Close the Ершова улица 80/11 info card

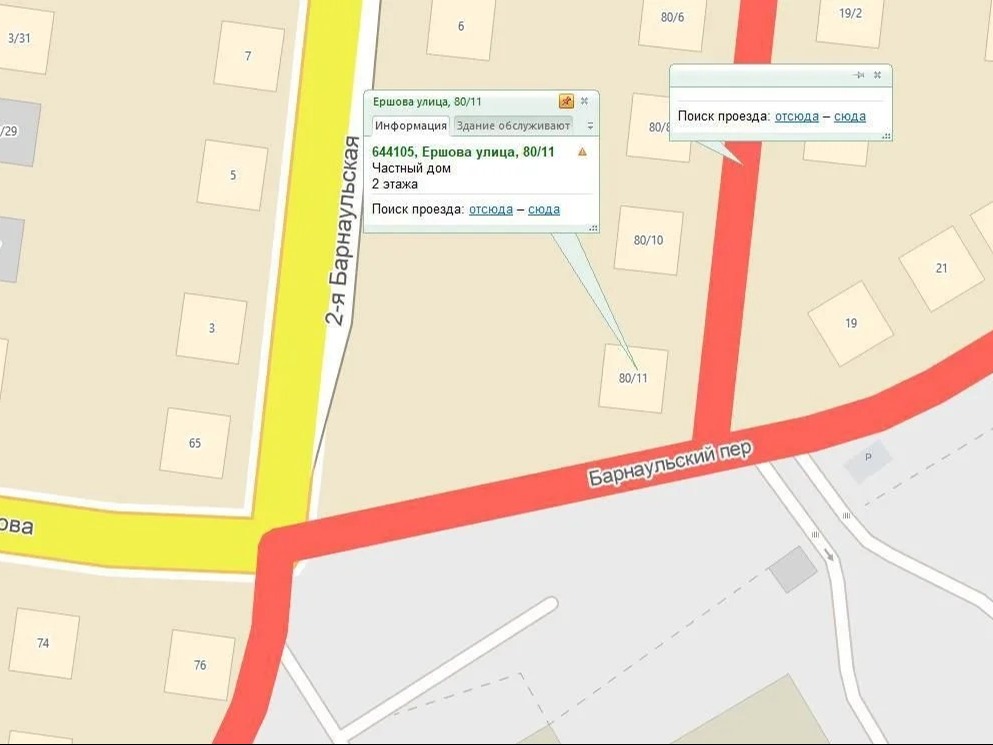click(585, 101)
